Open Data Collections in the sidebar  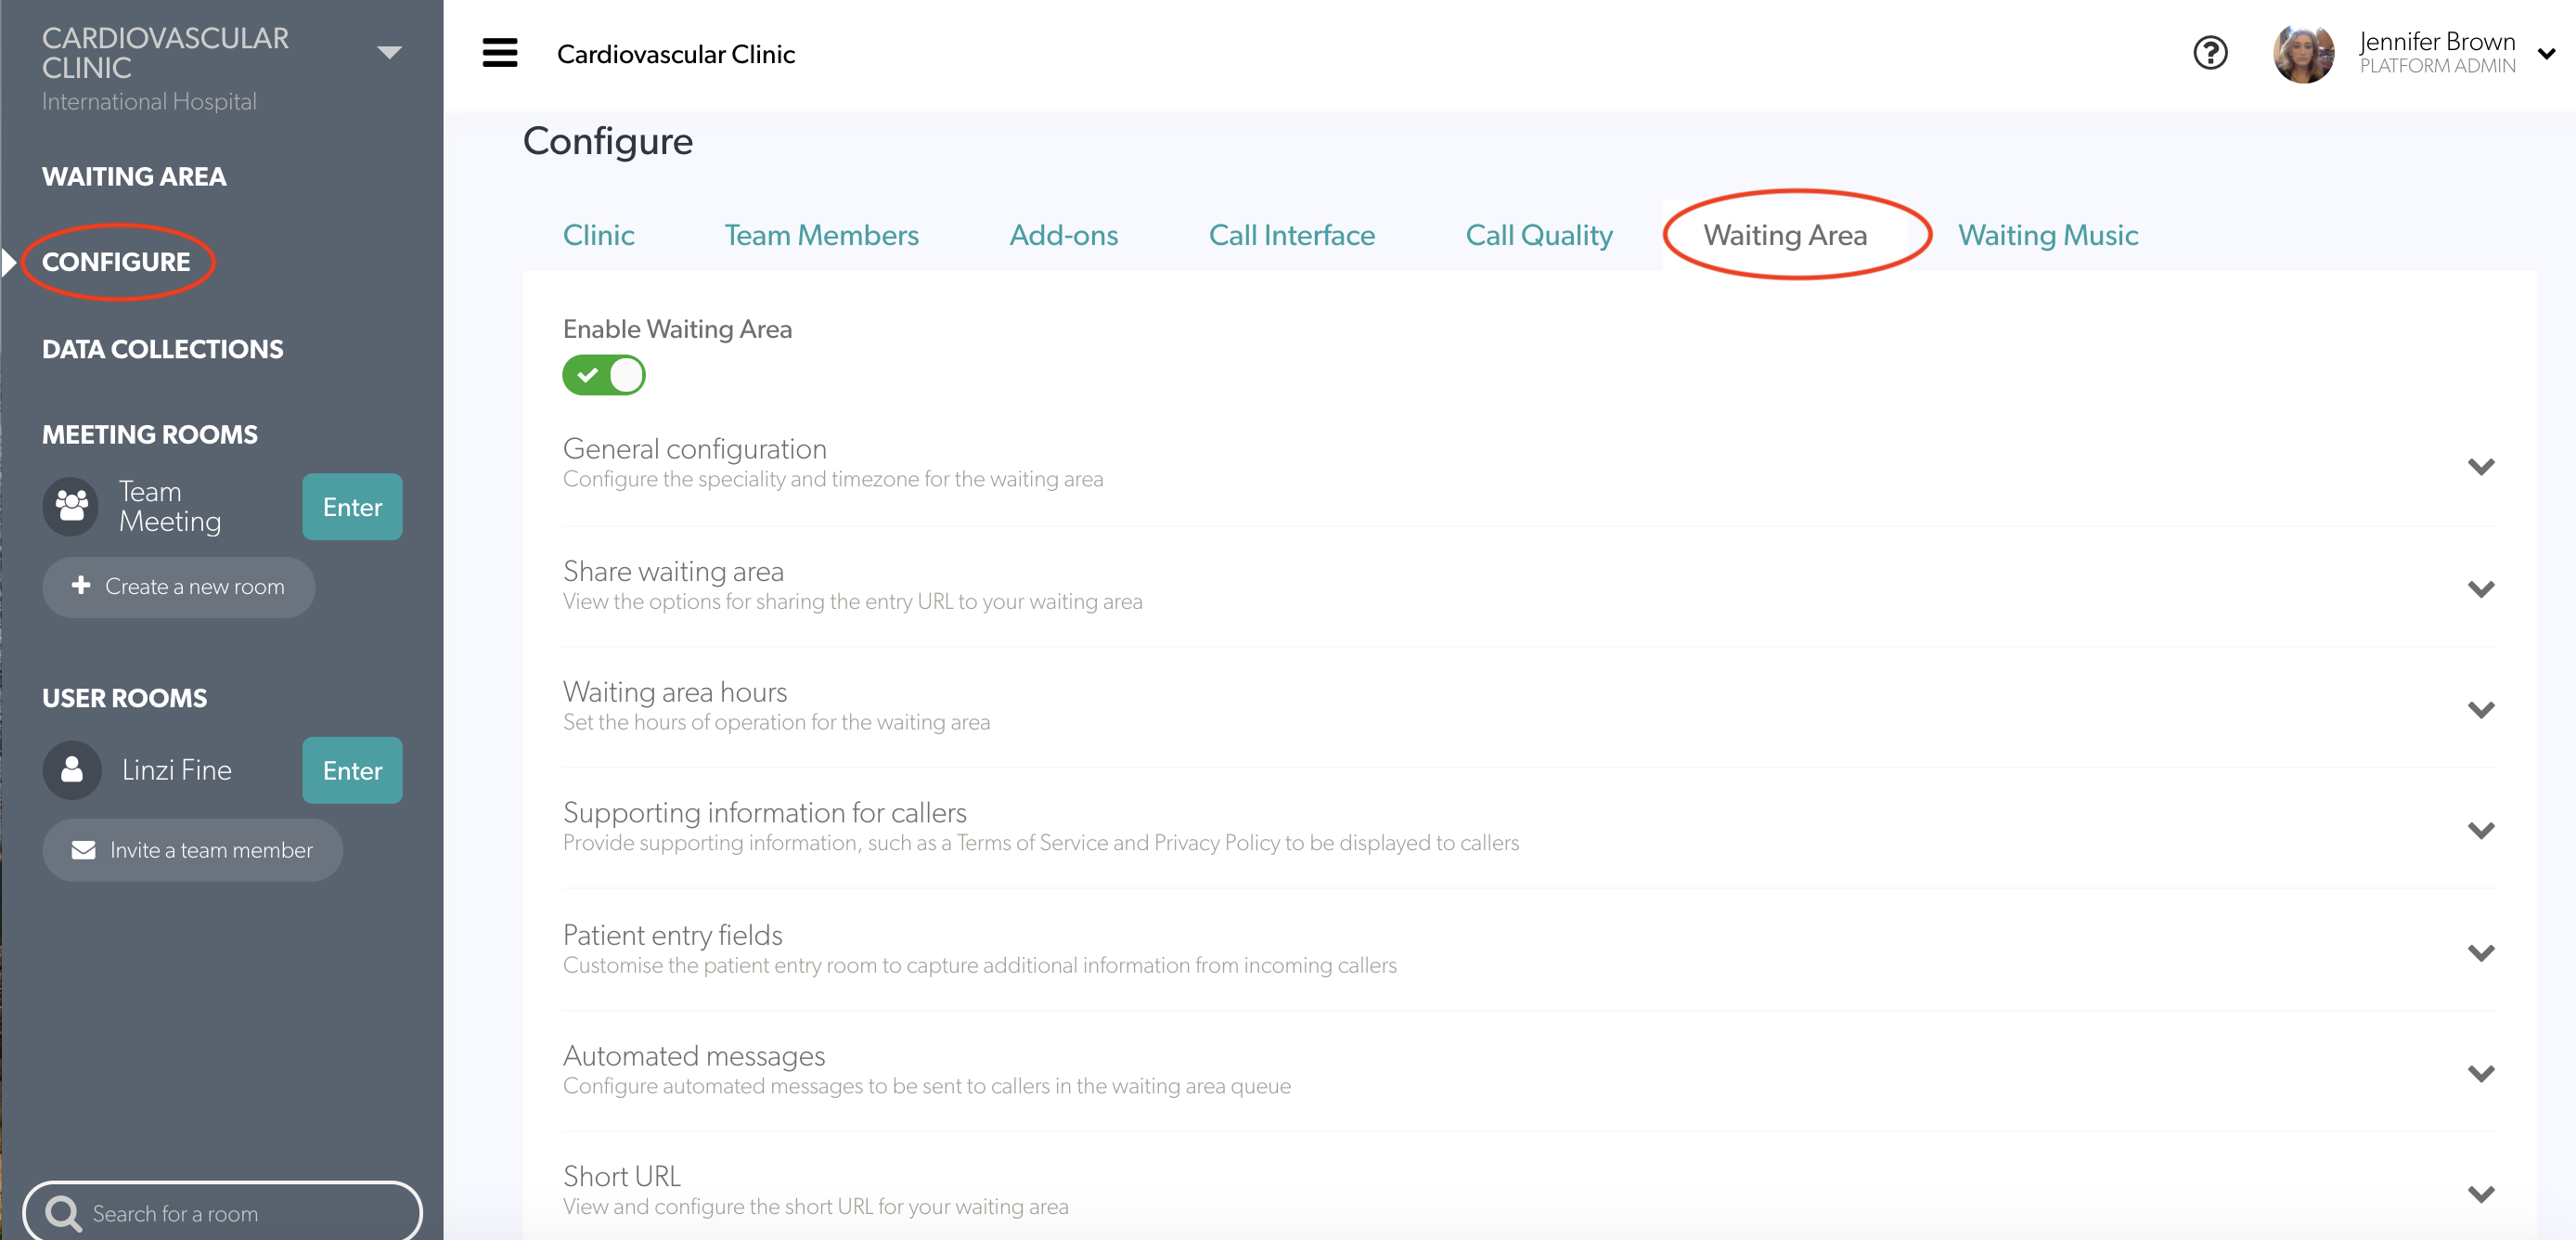[x=162, y=349]
